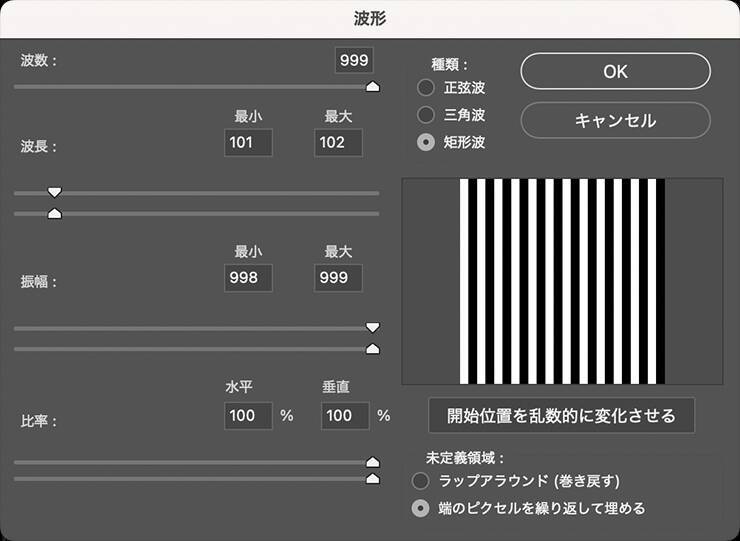Select the 三角波 wave type

(x=426, y=115)
